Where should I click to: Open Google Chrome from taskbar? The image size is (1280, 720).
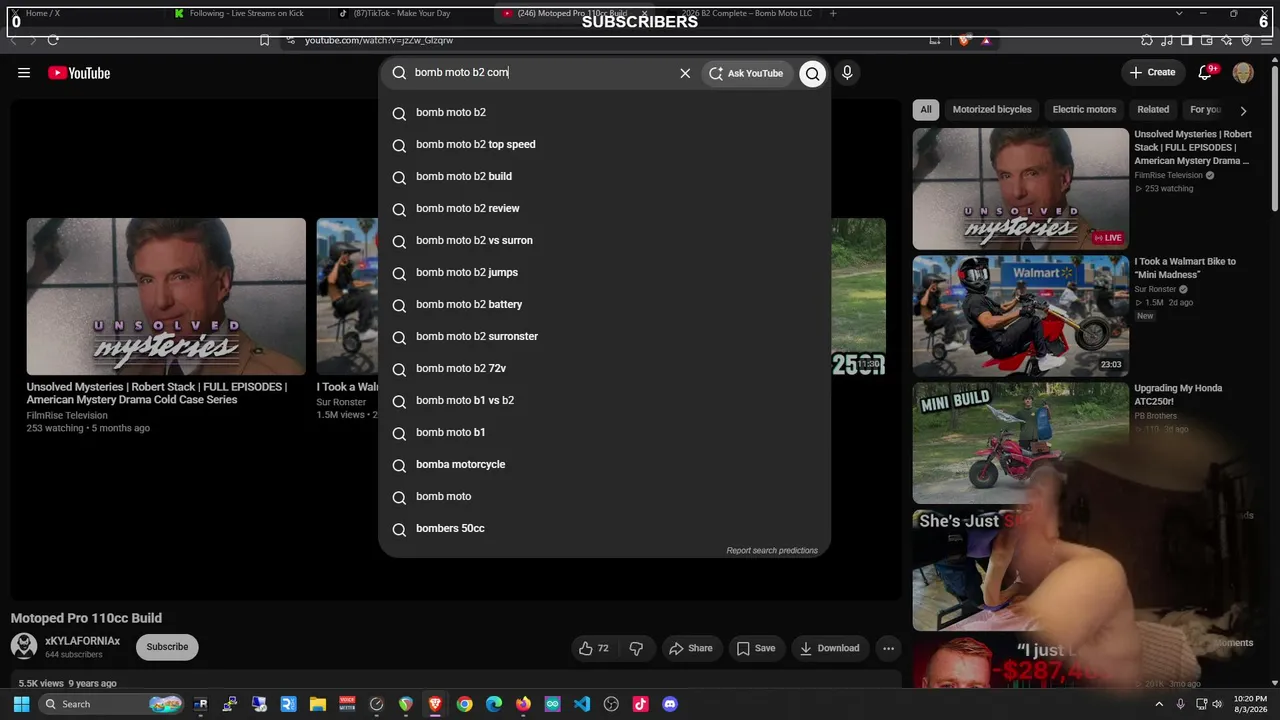(x=464, y=704)
